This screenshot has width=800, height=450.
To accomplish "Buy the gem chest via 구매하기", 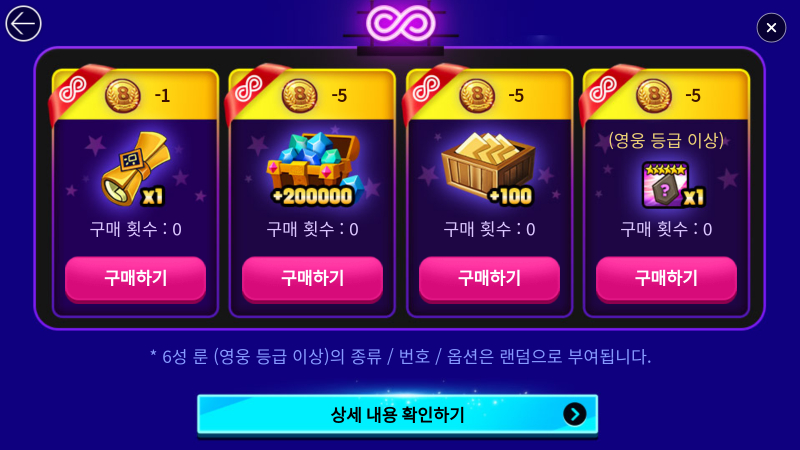I will [x=312, y=279].
